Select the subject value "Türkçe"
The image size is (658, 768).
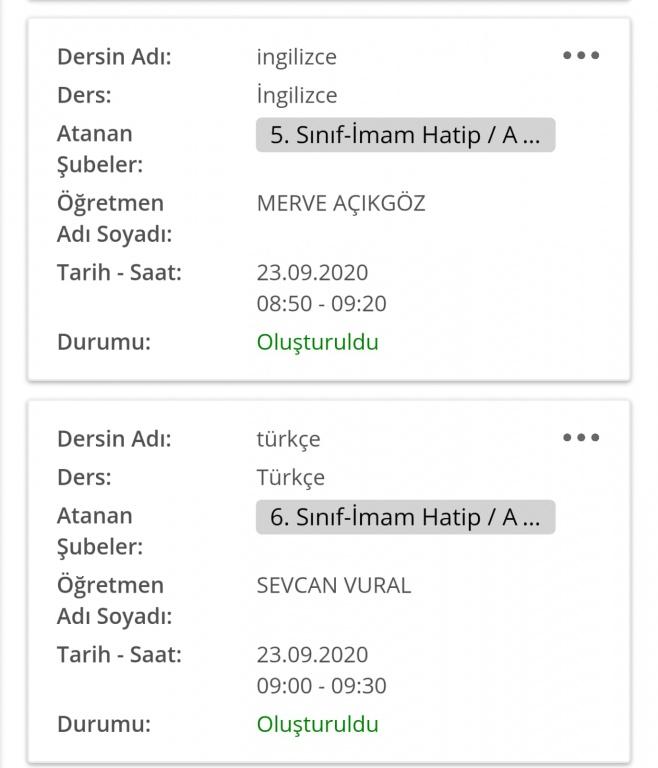[290, 478]
